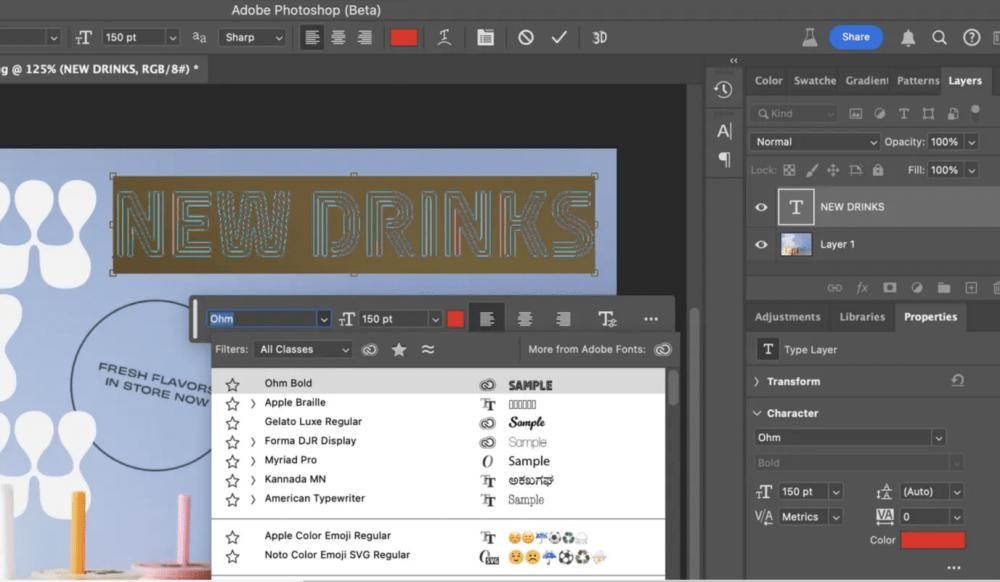Switch to the Patterns tab
This screenshot has width=1000, height=582.
(x=918, y=81)
